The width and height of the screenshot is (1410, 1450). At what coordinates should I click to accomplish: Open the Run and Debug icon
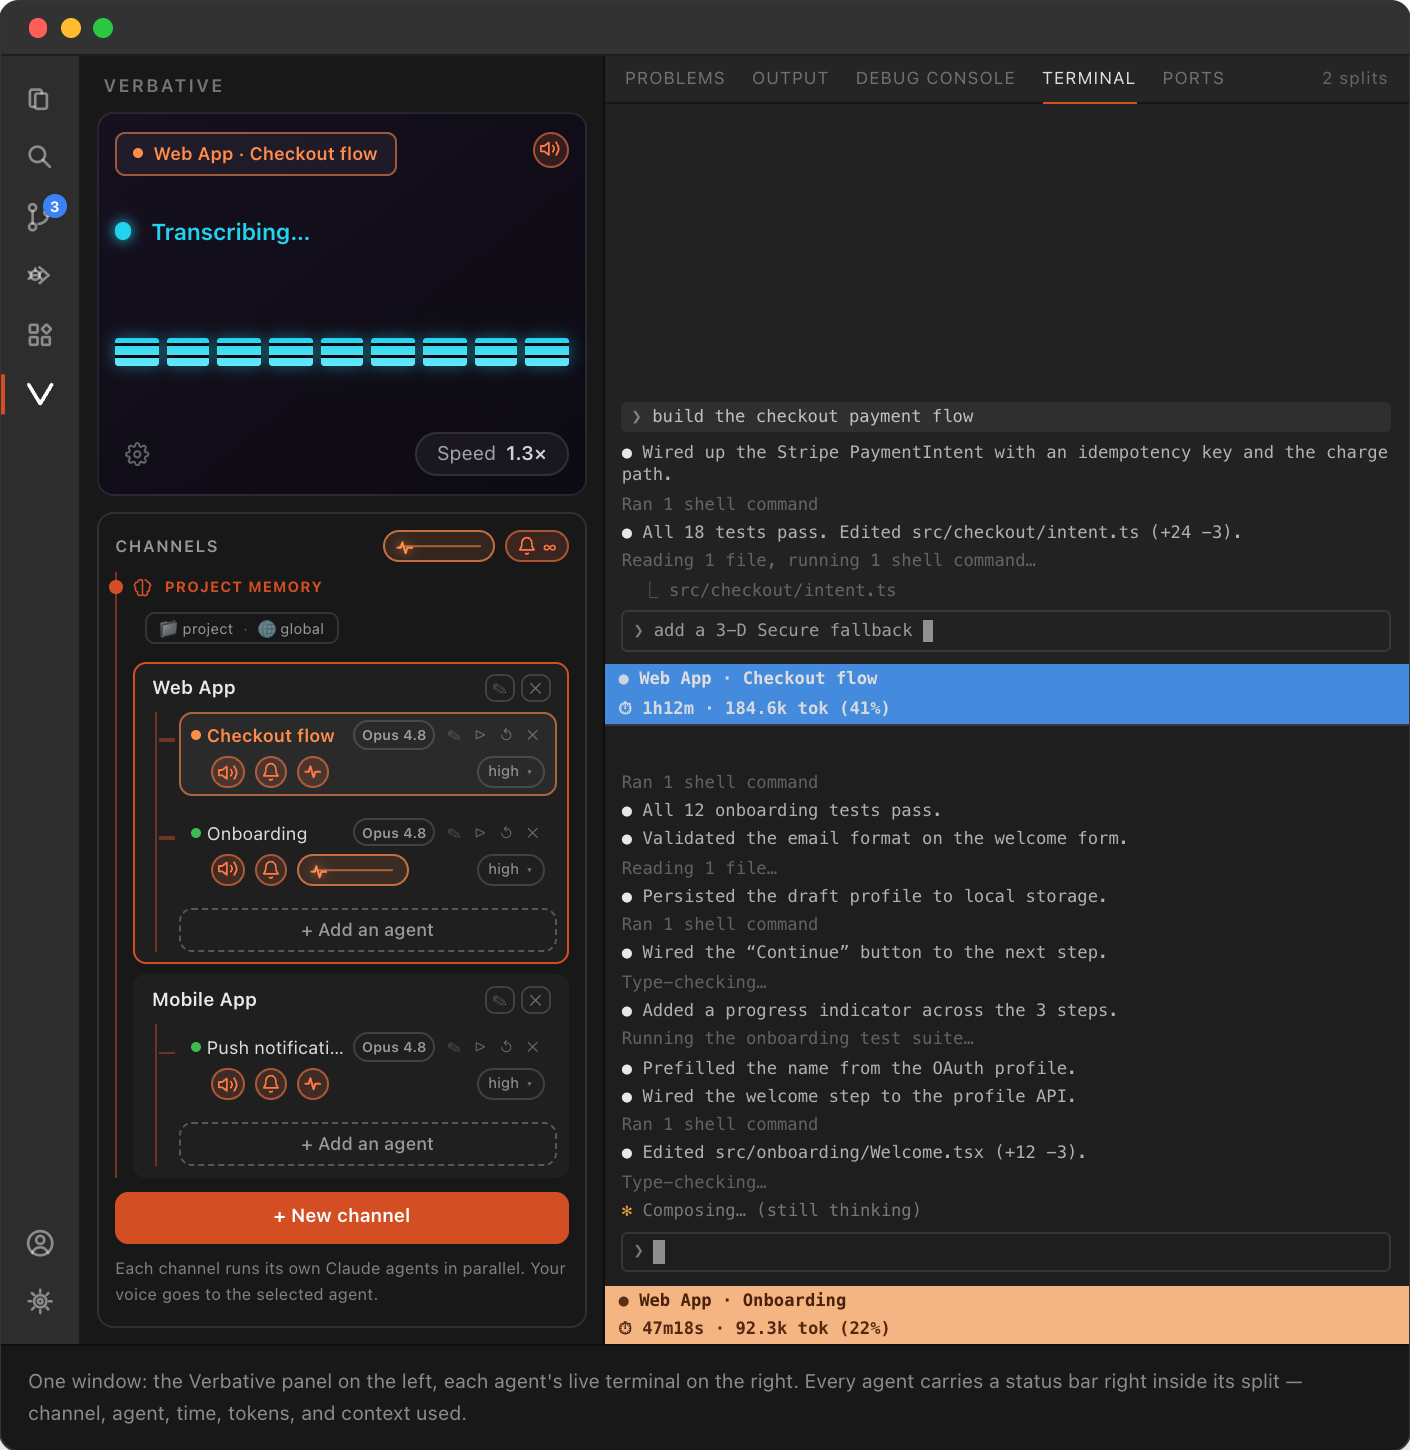(x=39, y=275)
